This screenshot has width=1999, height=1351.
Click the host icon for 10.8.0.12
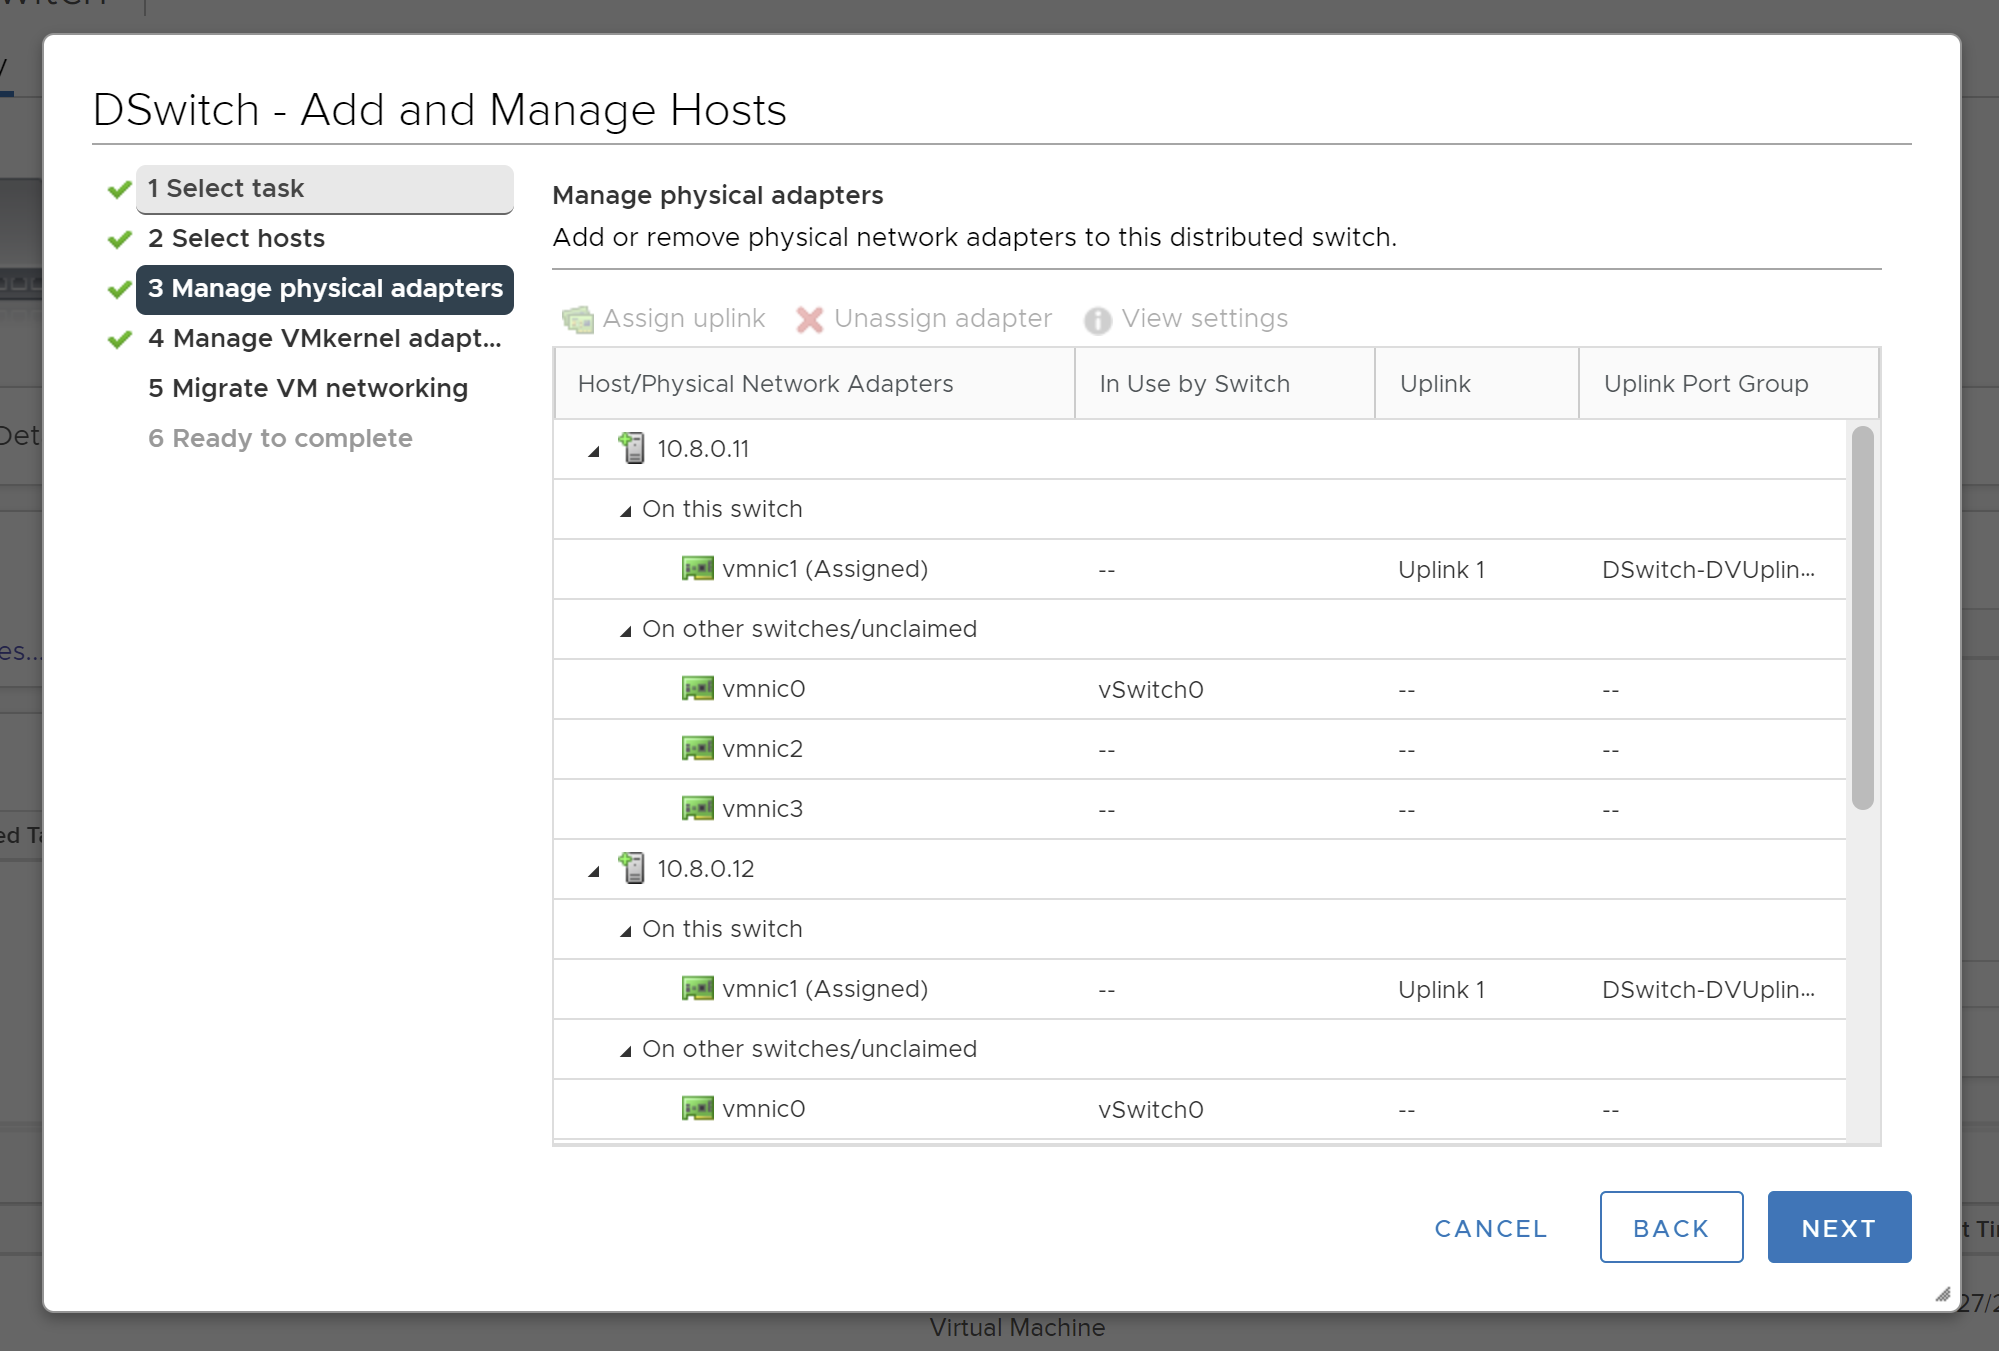[632, 868]
